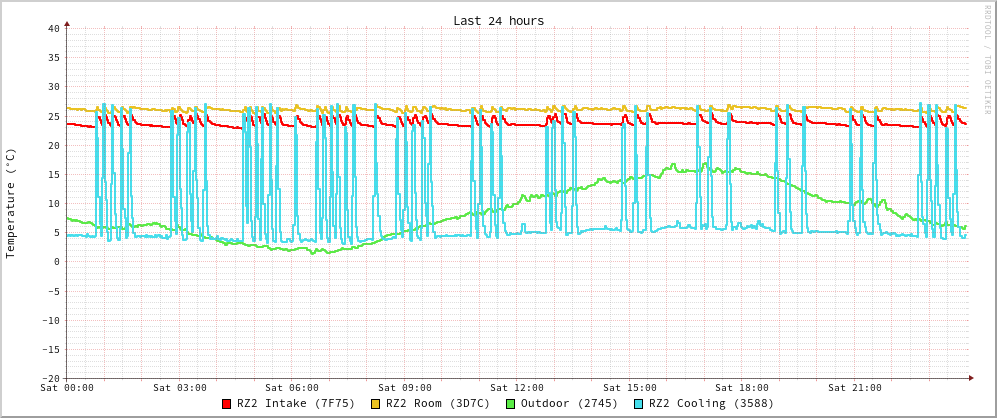Click the 'Last 24 hours' graph title
Screen dimensions: 997x418
click(498, 21)
